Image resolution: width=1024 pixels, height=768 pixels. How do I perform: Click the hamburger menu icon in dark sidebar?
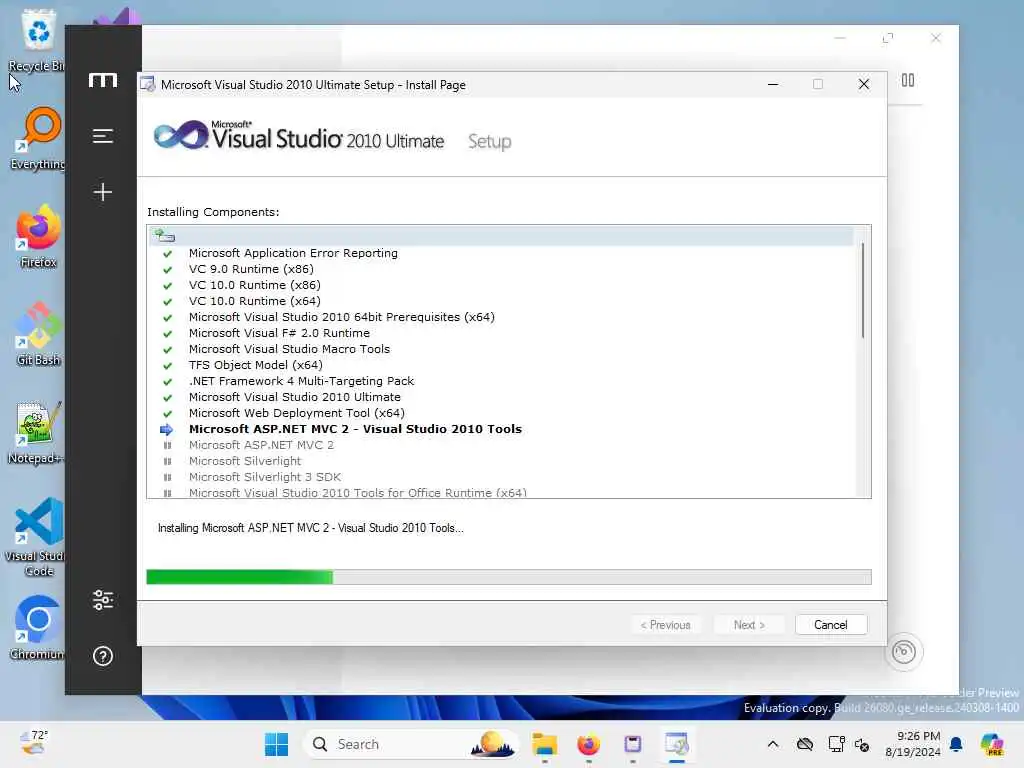[x=103, y=136]
